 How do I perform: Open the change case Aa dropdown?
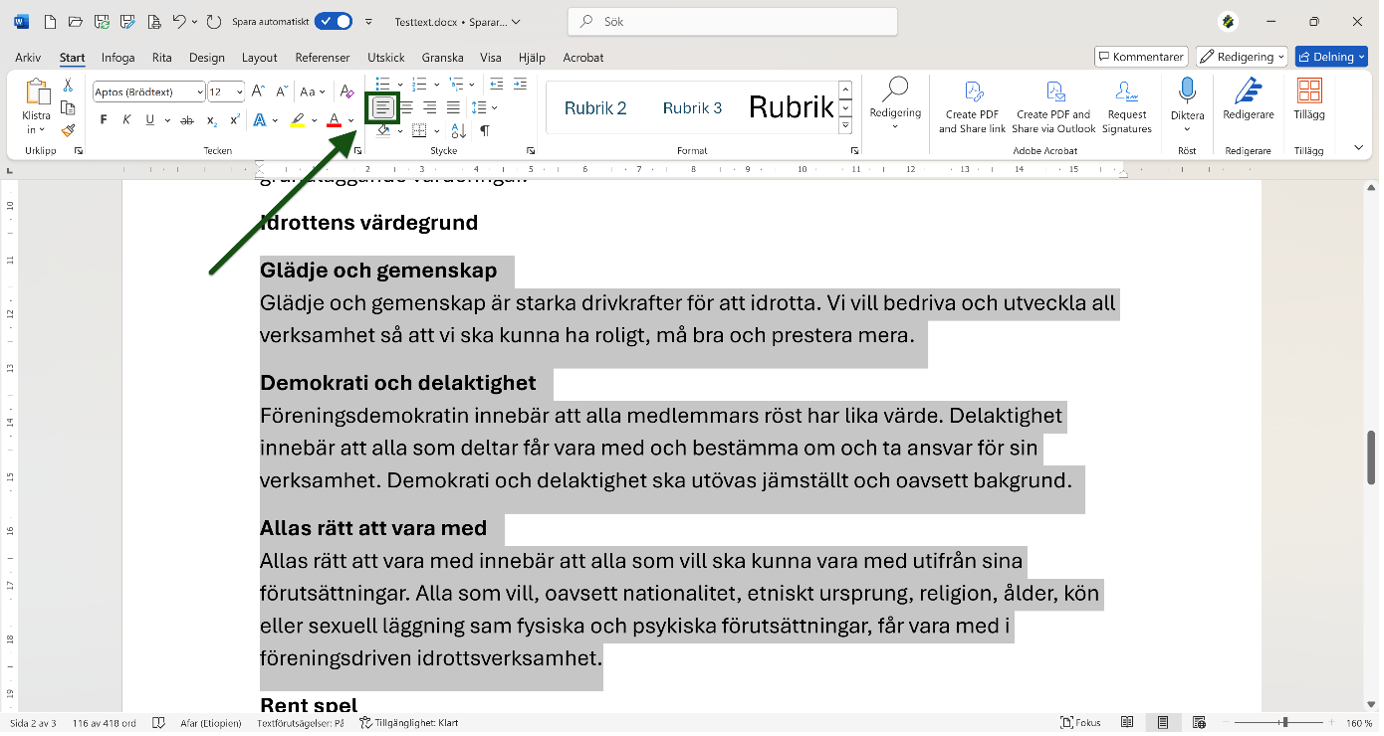point(313,92)
